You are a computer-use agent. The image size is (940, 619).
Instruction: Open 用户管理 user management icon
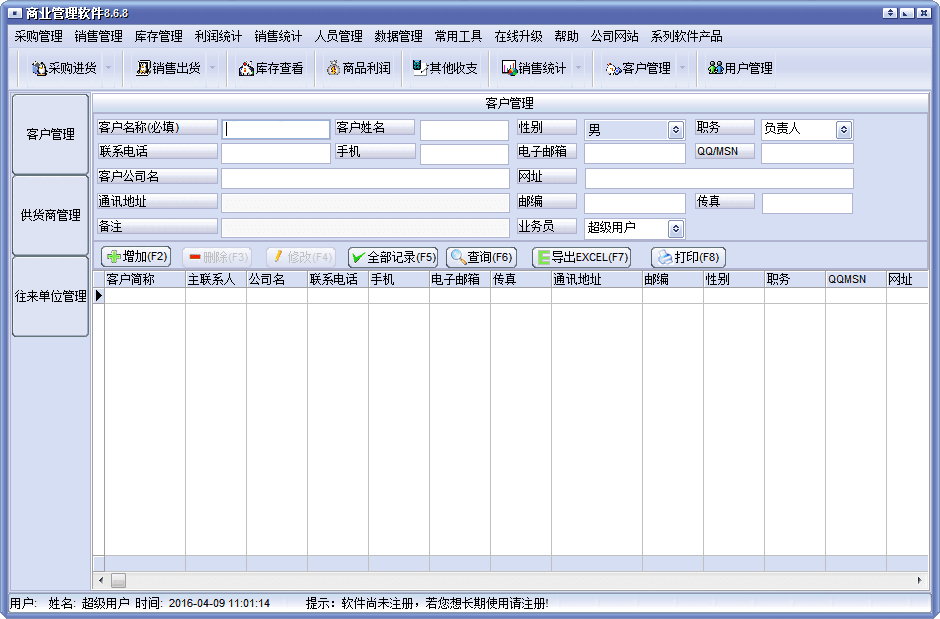point(740,69)
